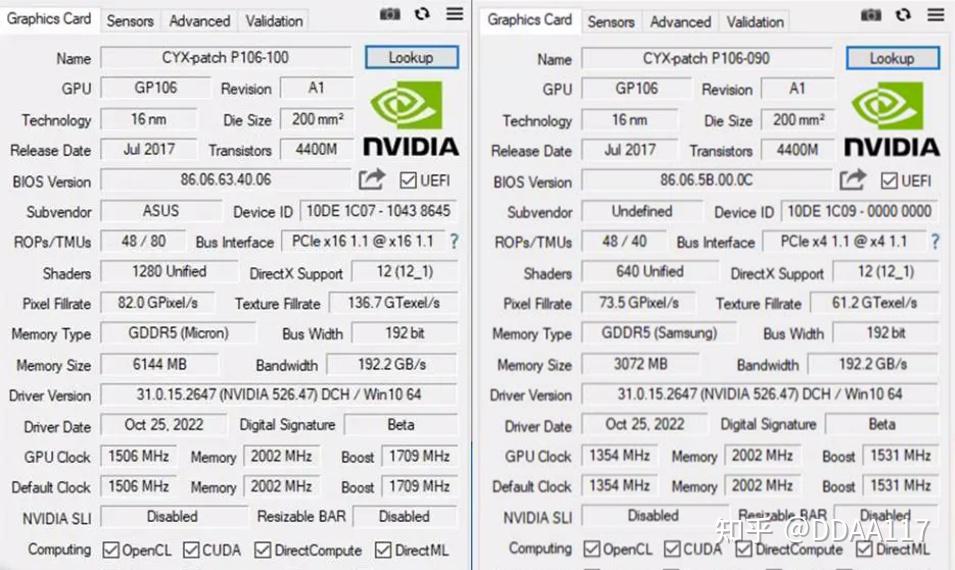Refresh the P106-100 window
Image resolution: width=955 pixels, height=570 pixels.
(x=422, y=14)
